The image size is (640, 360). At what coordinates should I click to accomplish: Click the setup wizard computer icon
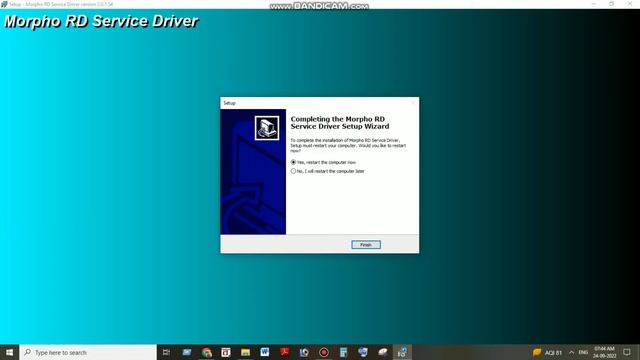(267, 128)
